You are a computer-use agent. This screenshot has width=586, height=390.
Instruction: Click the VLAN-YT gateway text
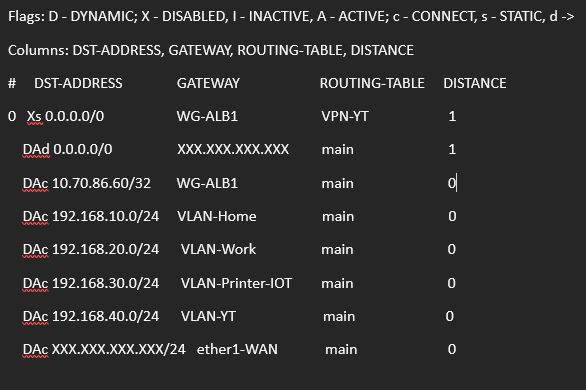click(208, 316)
